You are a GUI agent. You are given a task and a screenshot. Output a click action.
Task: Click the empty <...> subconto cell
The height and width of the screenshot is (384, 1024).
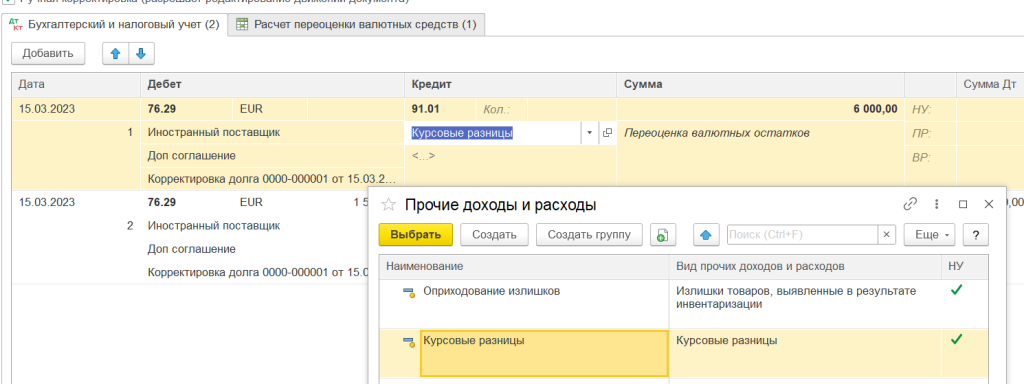(423, 156)
